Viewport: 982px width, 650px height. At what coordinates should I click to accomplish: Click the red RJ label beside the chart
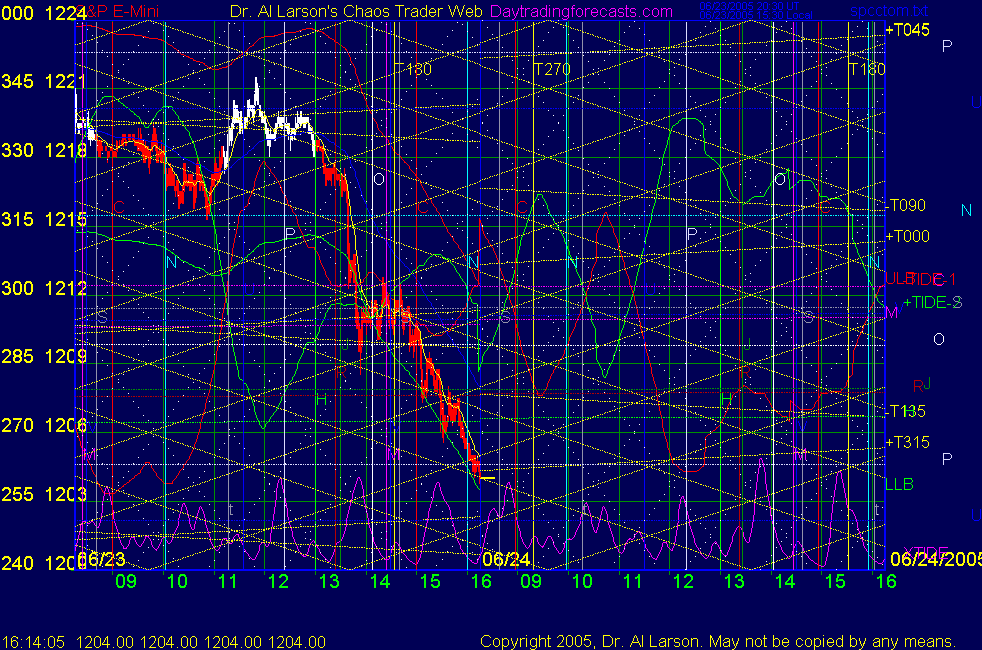(922, 385)
